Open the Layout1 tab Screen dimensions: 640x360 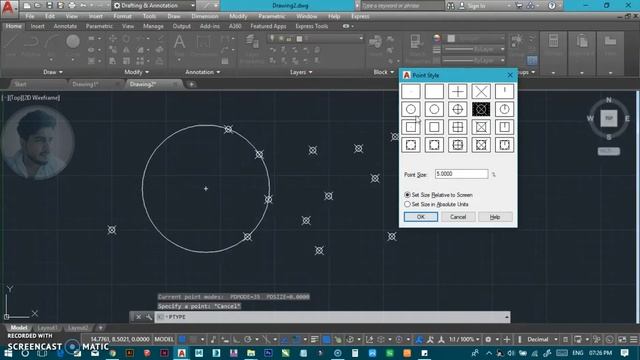[x=47, y=328]
